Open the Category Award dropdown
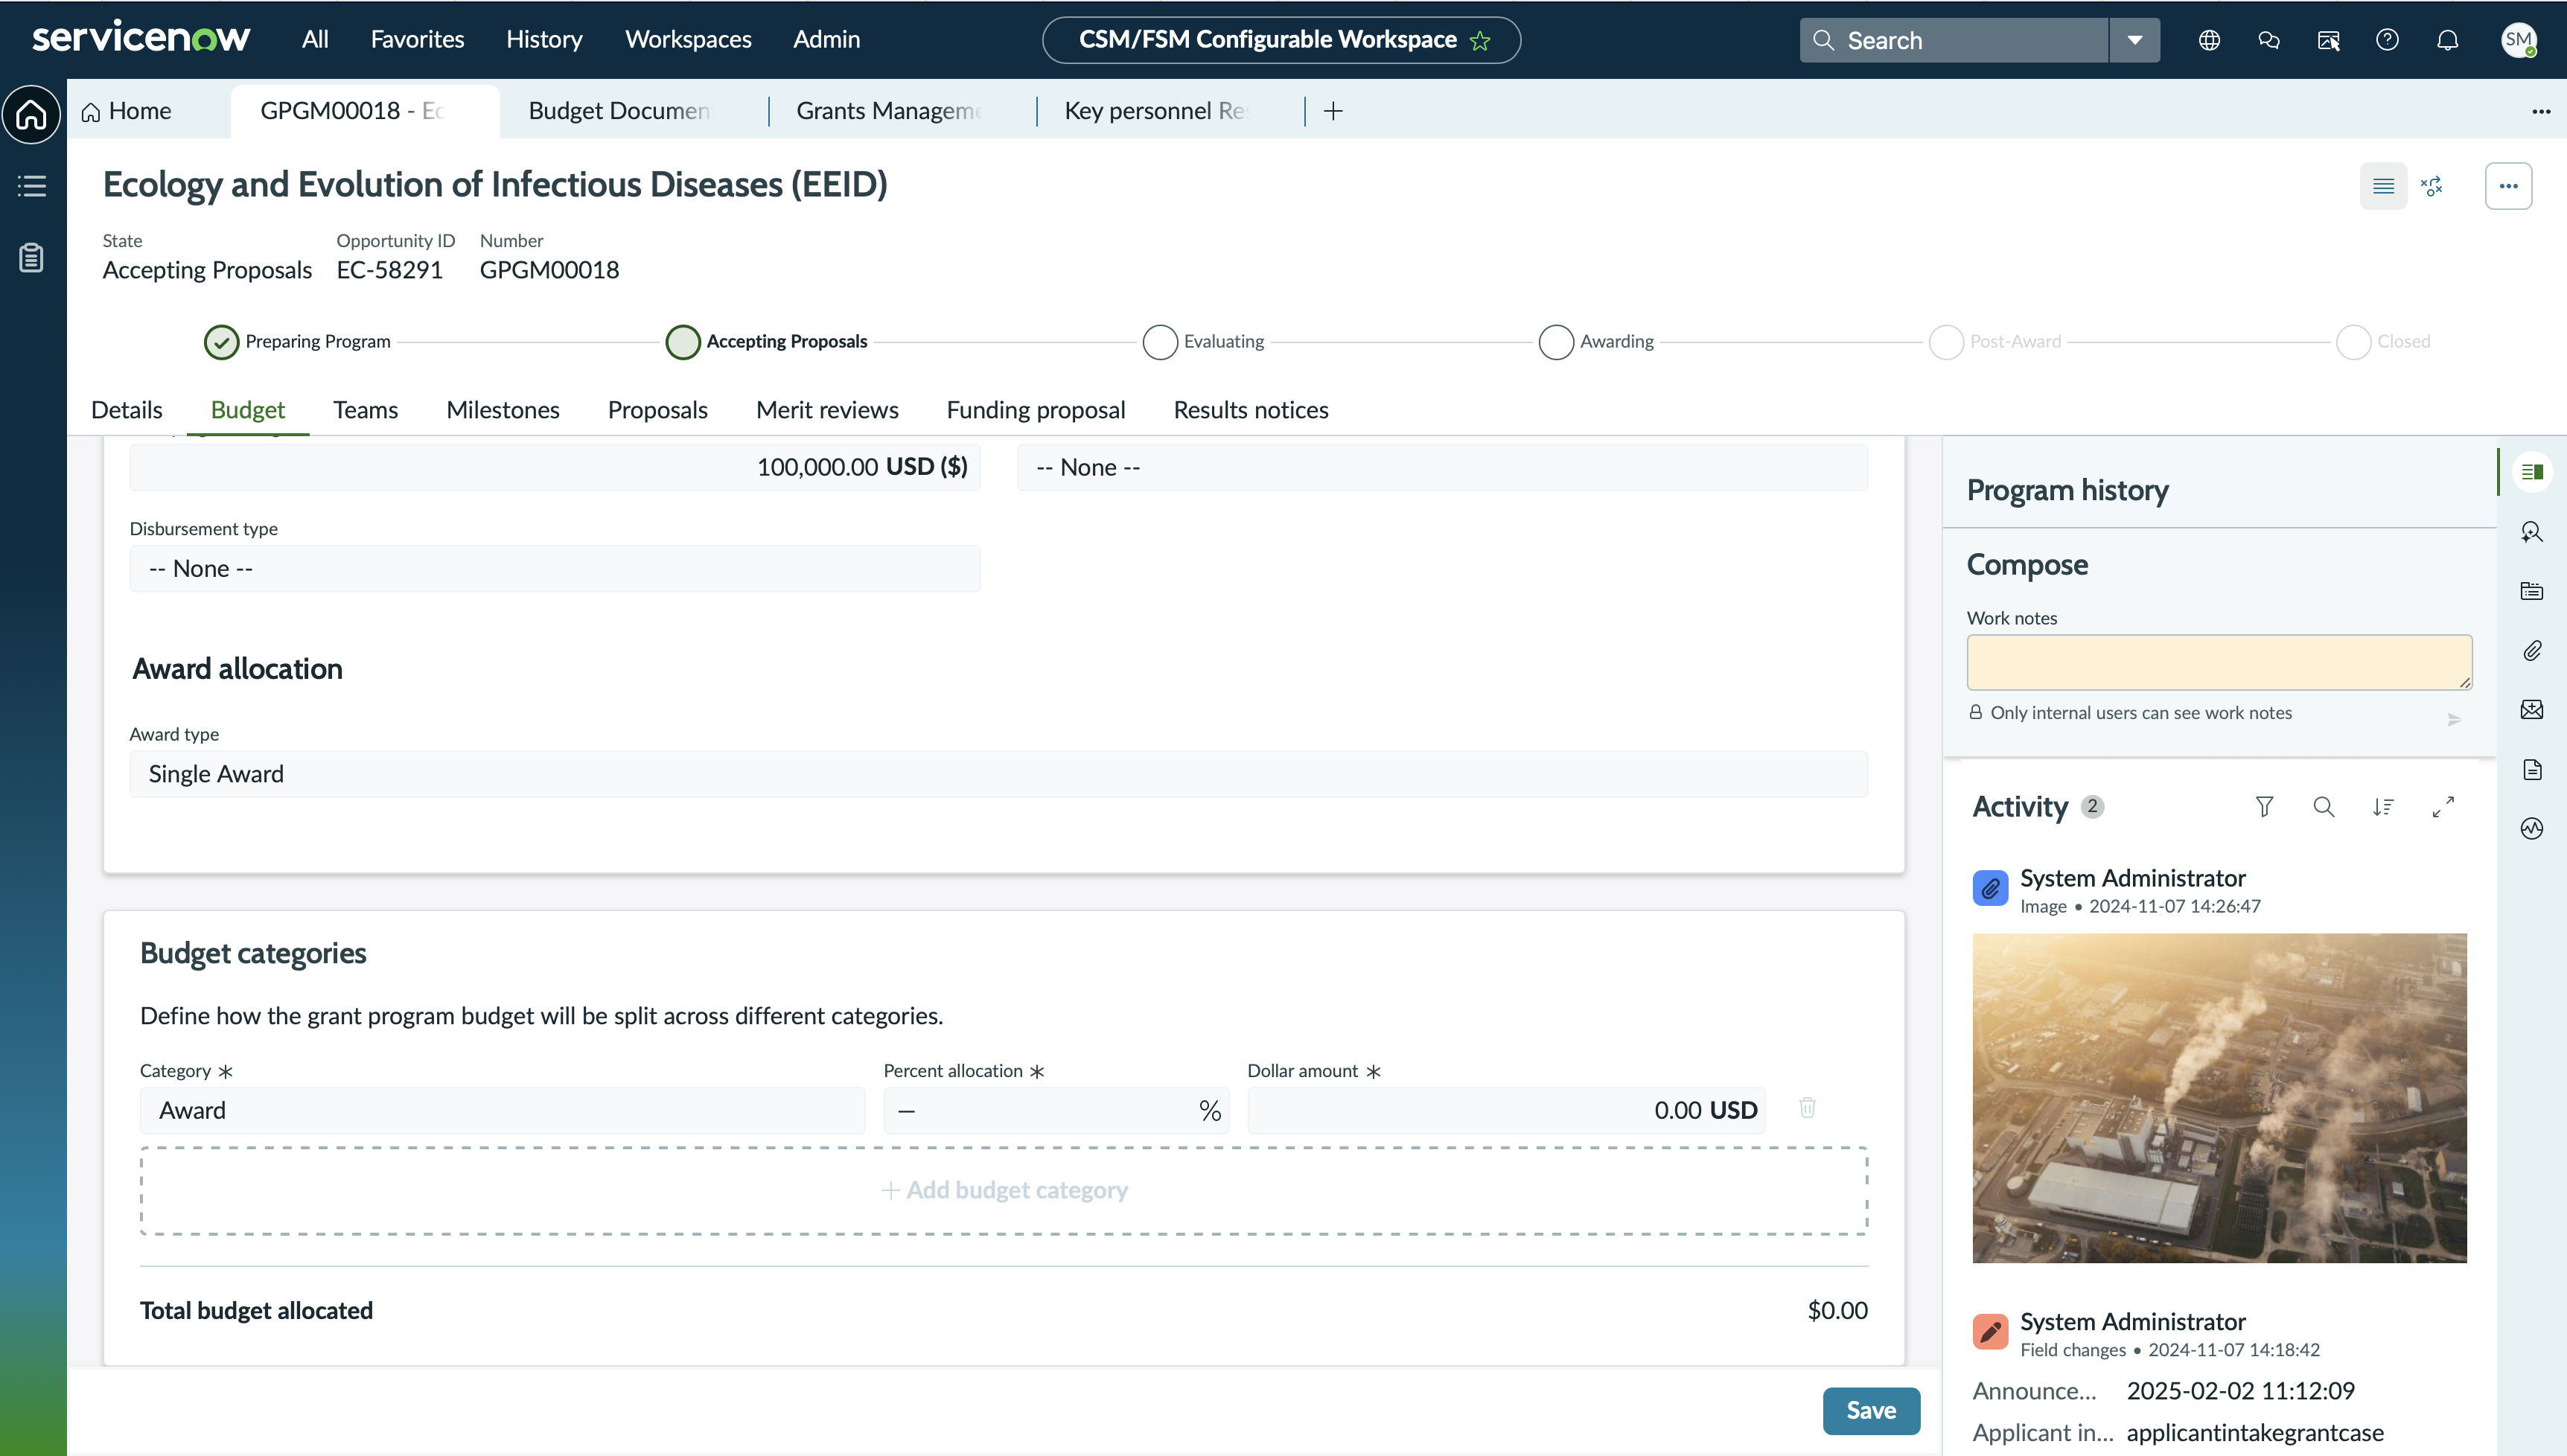 click(502, 1110)
